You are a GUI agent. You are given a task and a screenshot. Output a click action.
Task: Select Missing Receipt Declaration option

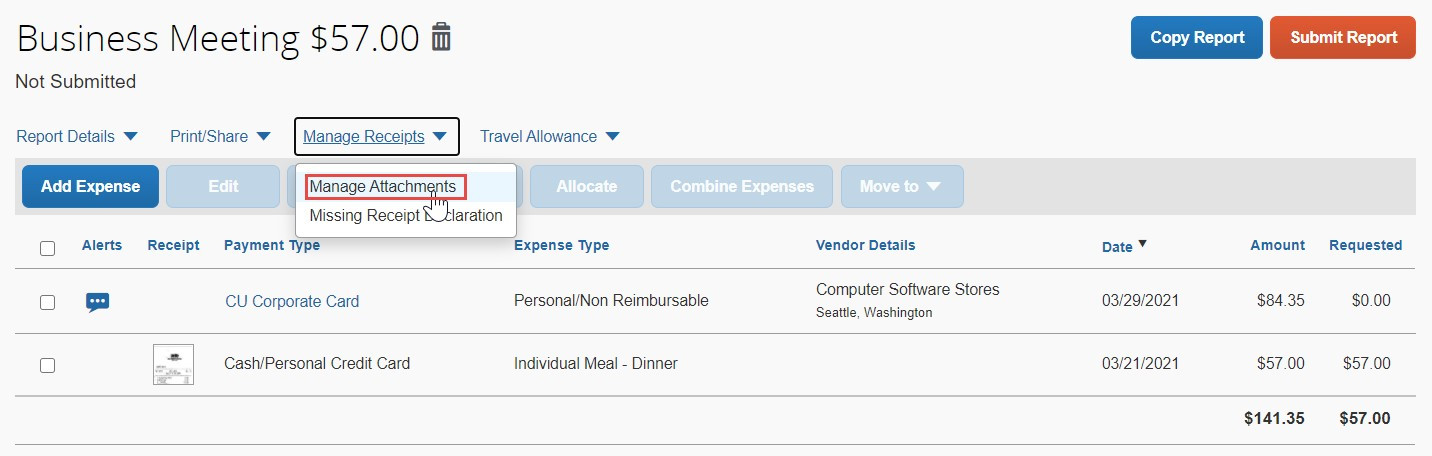click(405, 216)
